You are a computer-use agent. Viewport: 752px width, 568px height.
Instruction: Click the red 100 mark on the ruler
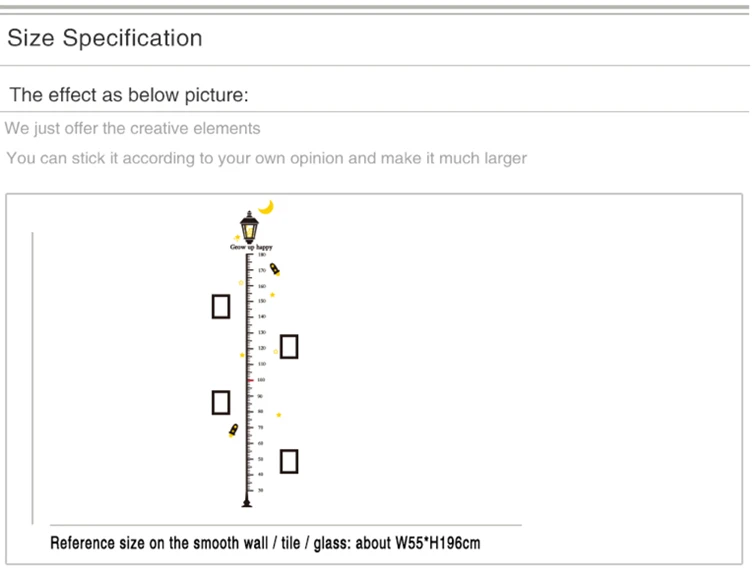click(250, 380)
